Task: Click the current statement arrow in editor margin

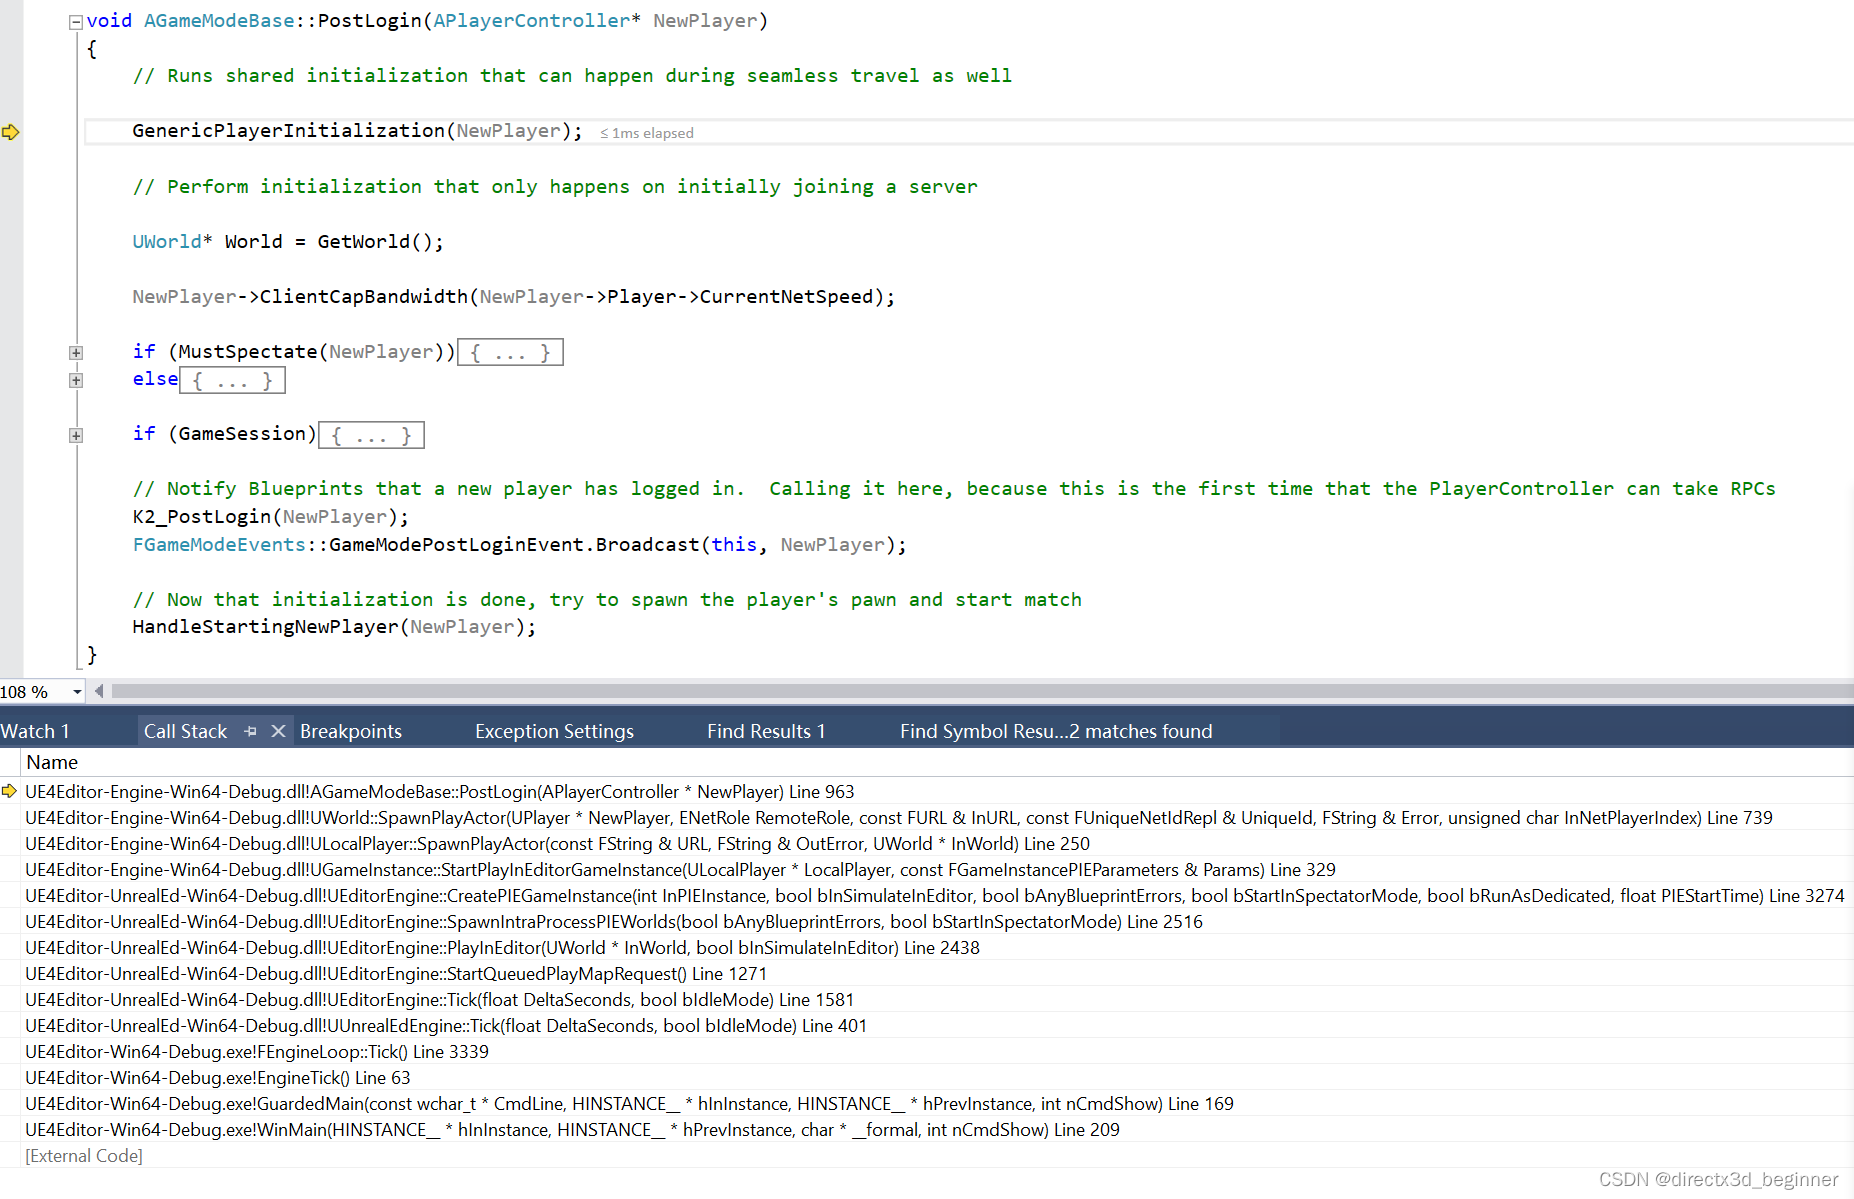Action: pyautogui.click(x=11, y=132)
